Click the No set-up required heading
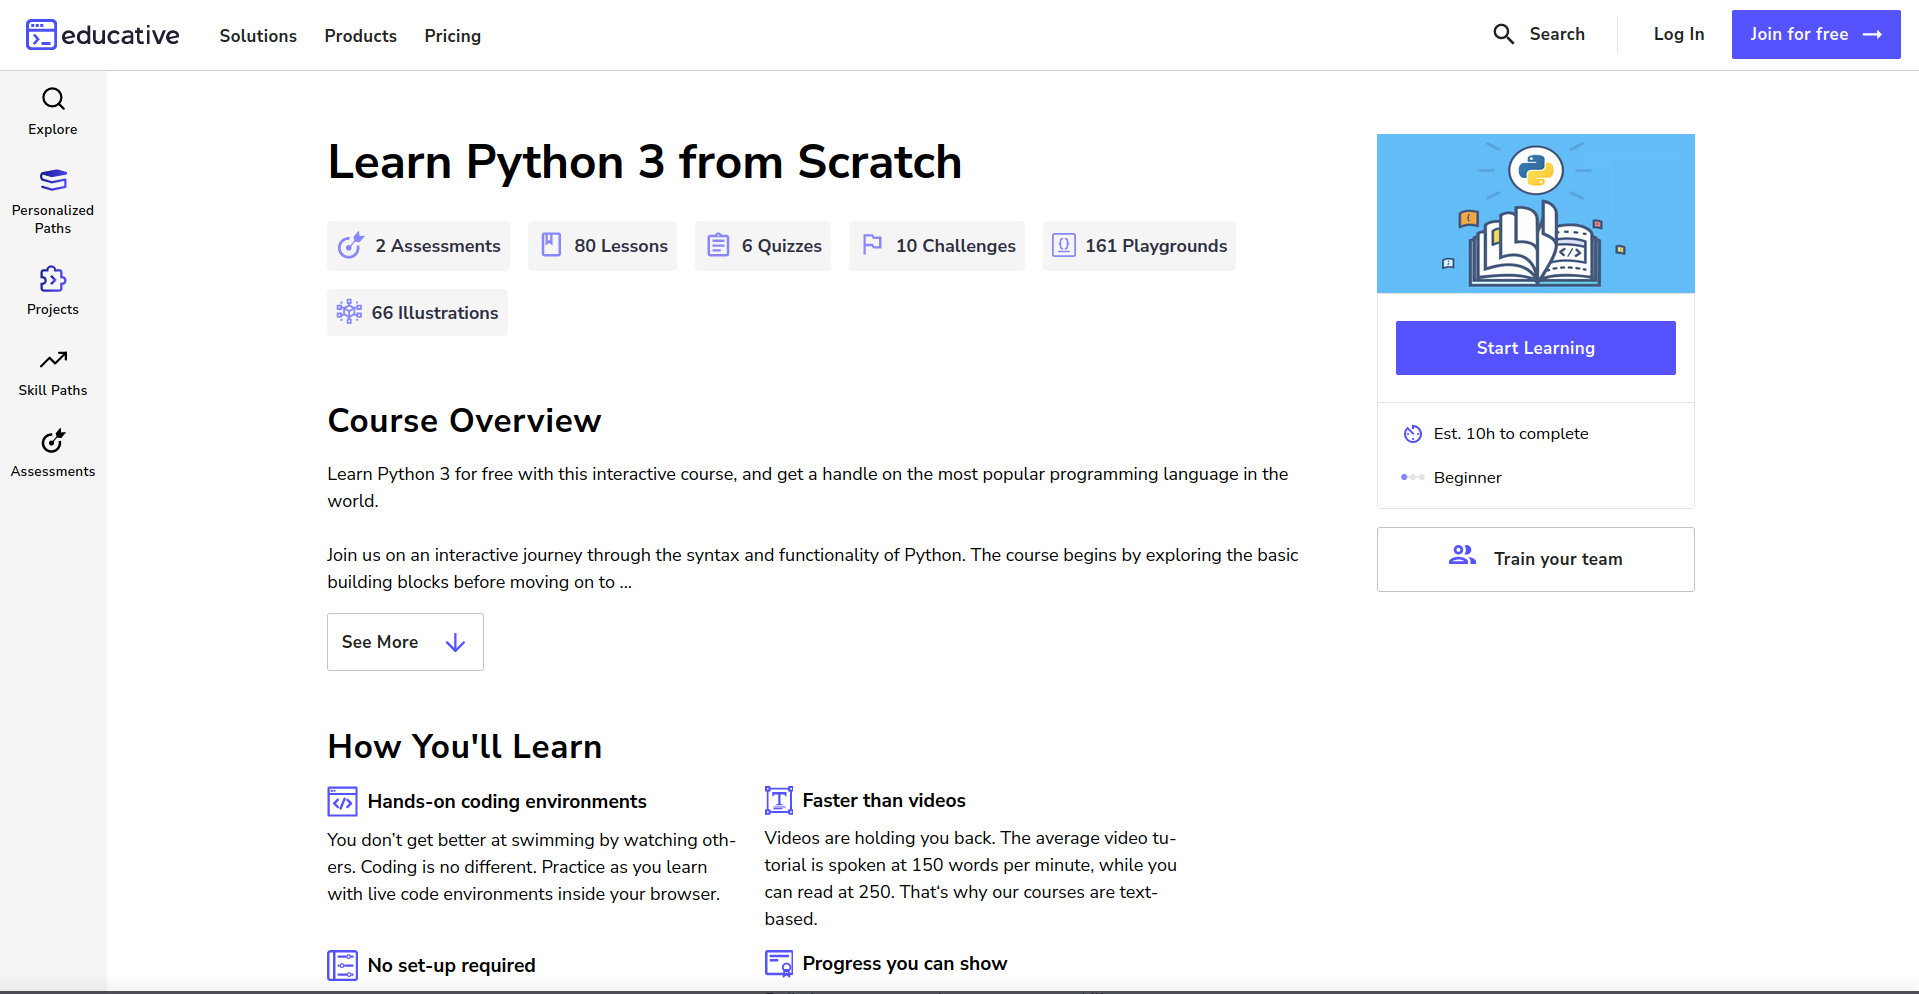The image size is (1919, 994). 451,966
